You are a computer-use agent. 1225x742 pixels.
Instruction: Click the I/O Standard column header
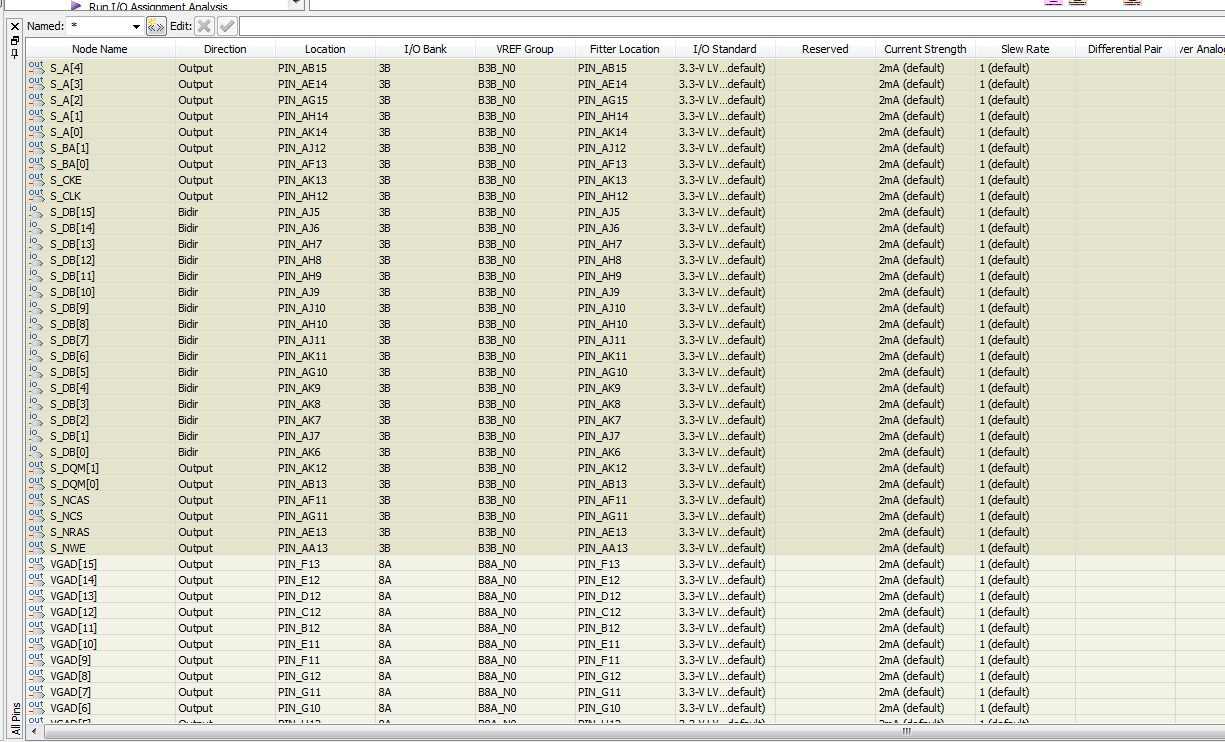[x=724, y=49]
